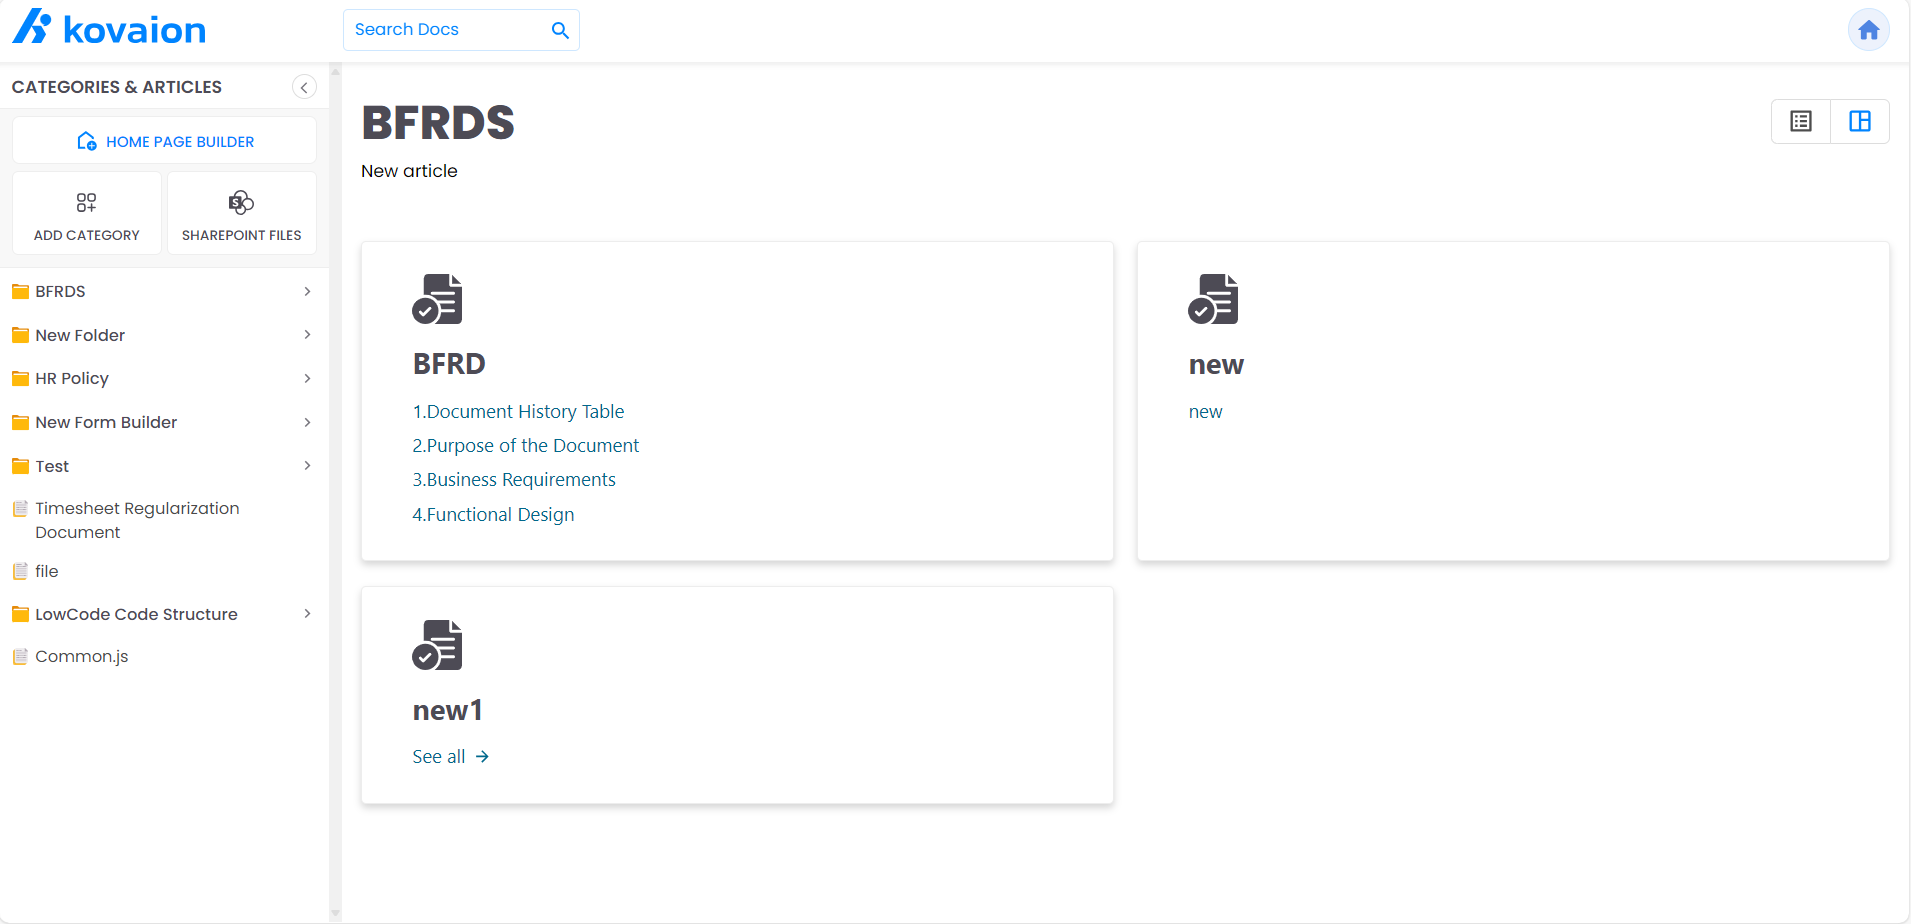Open the Home Page Builder
Viewport: 1911px width, 924px height.
pyautogui.click(x=164, y=140)
